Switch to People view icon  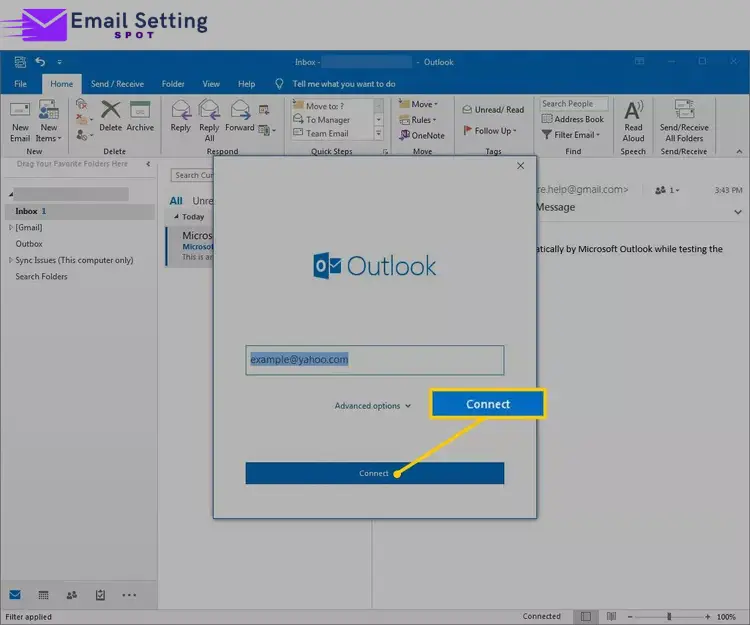pos(72,595)
